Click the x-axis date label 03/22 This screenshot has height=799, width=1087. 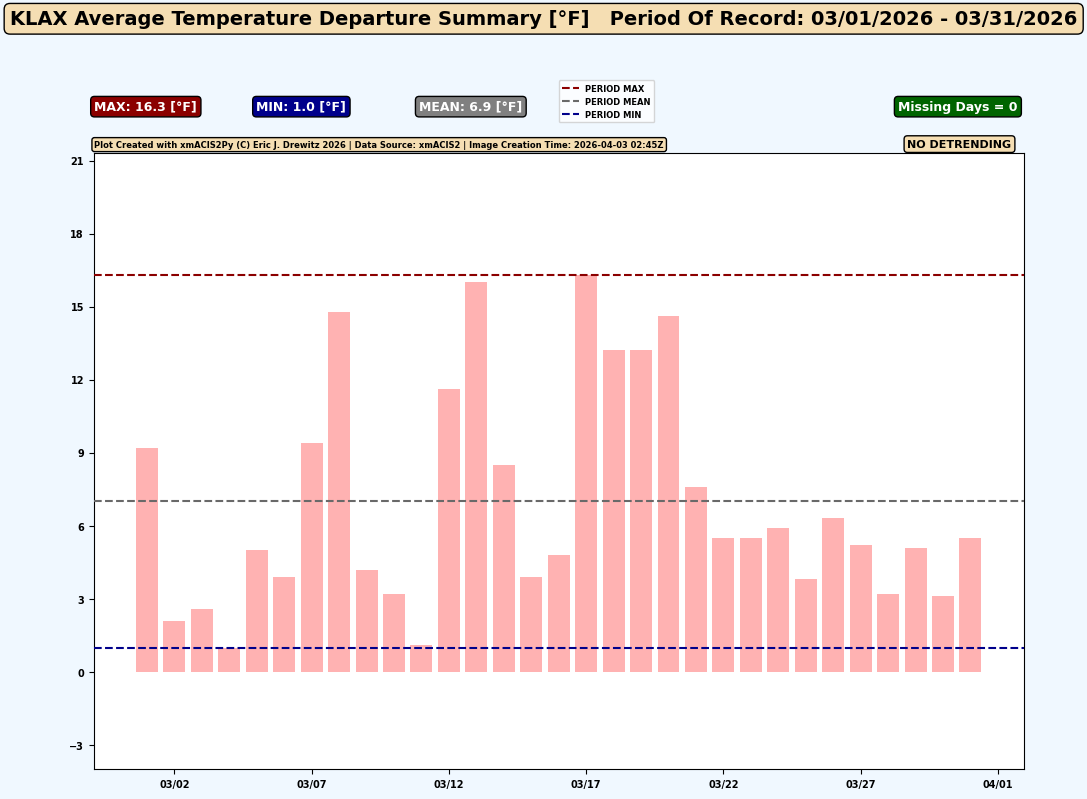pyautogui.click(x=723, y=784)
